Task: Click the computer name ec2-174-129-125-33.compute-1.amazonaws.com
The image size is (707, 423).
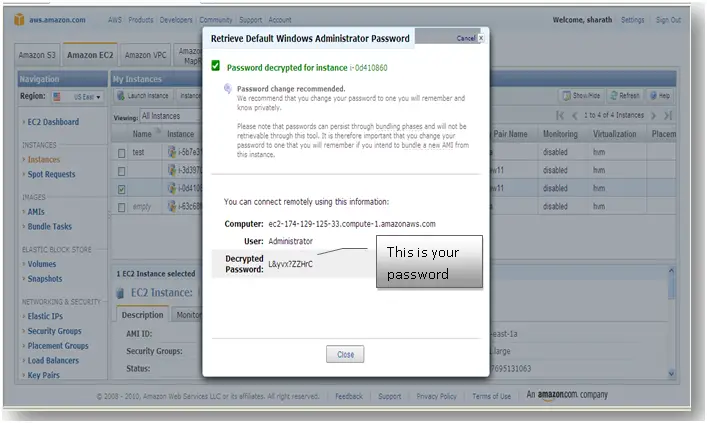Action: click(x=352, y=224)
